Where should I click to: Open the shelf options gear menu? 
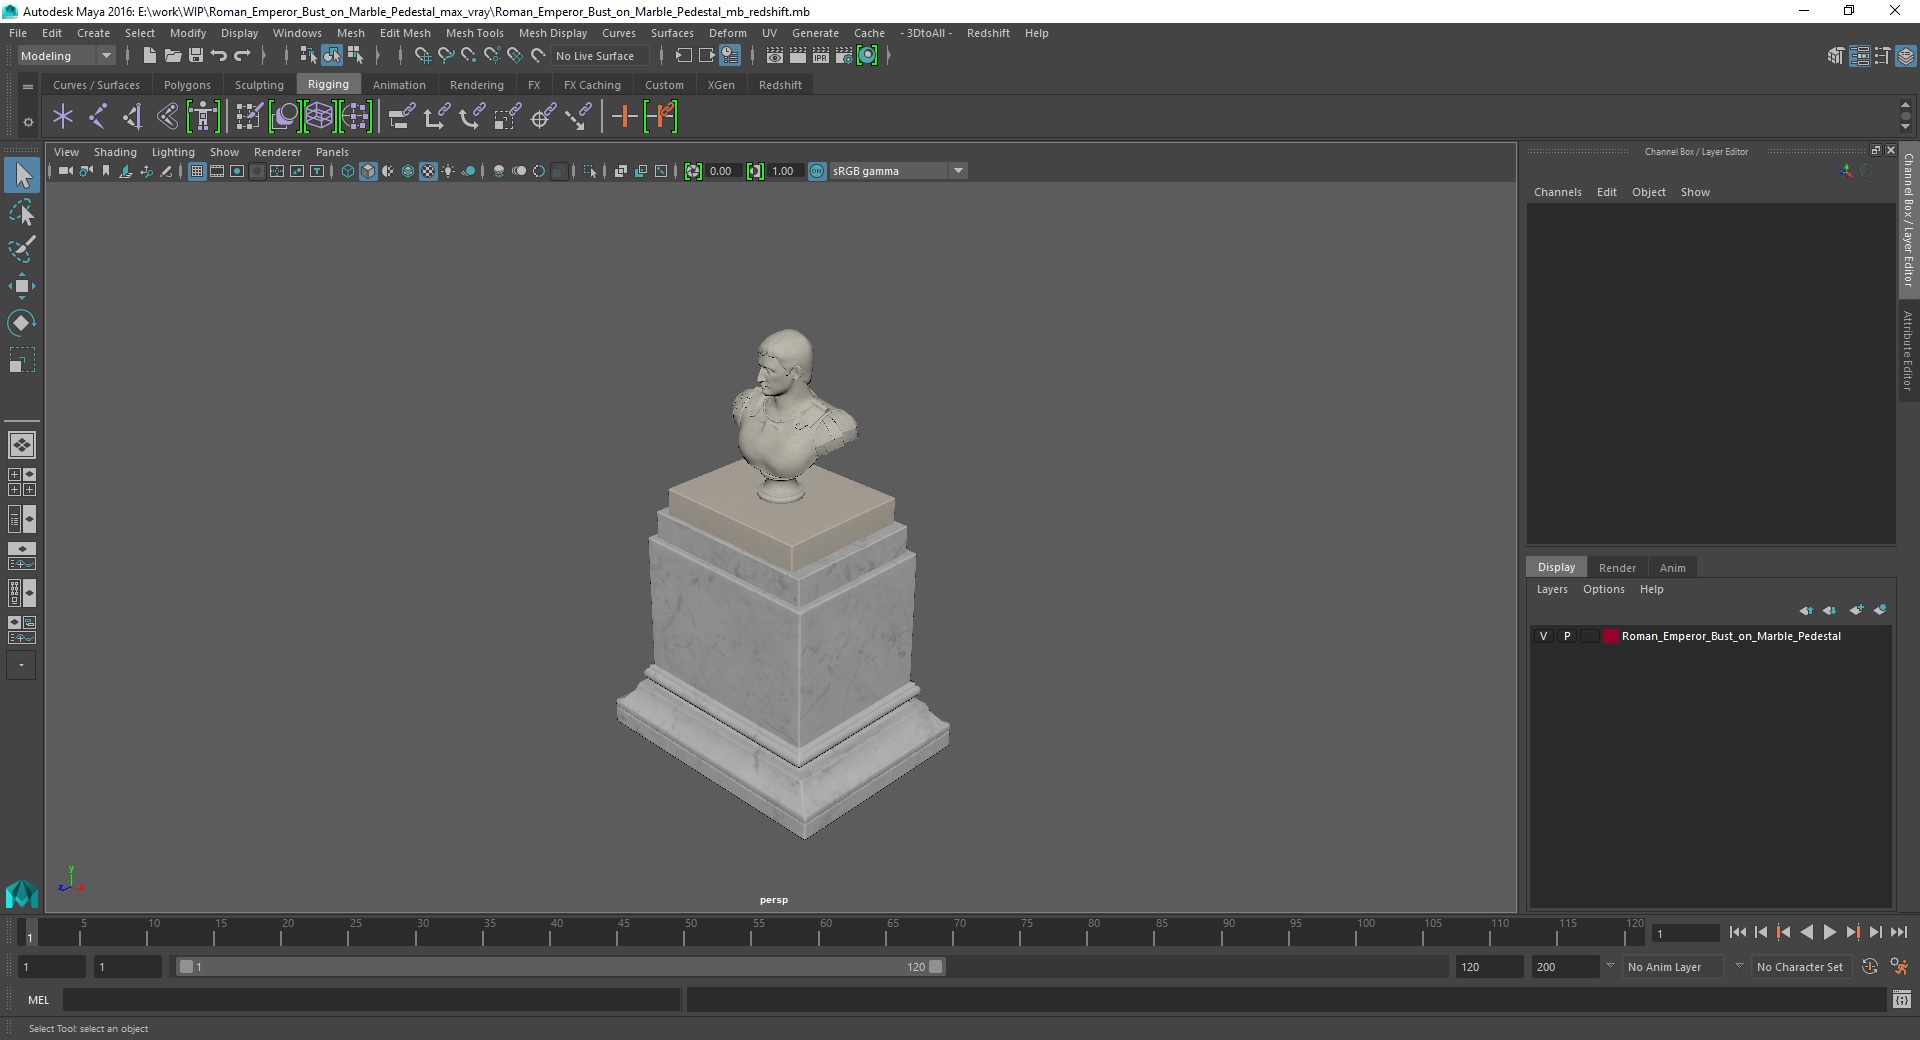point(28,122)
